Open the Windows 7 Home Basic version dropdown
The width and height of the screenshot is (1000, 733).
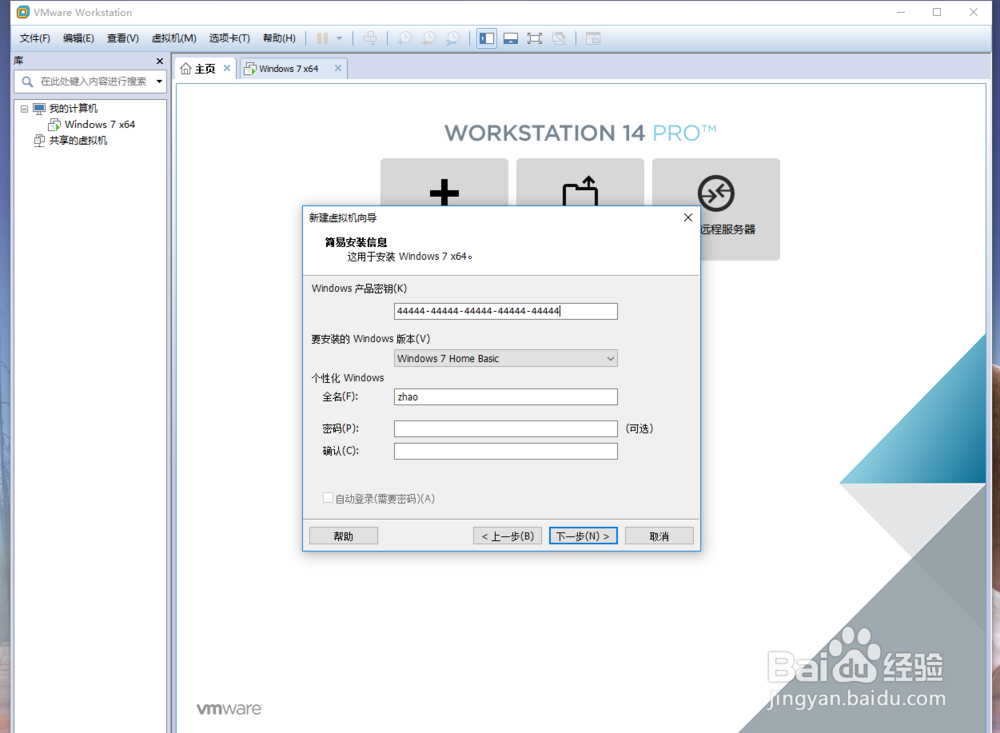pos(506,359)
